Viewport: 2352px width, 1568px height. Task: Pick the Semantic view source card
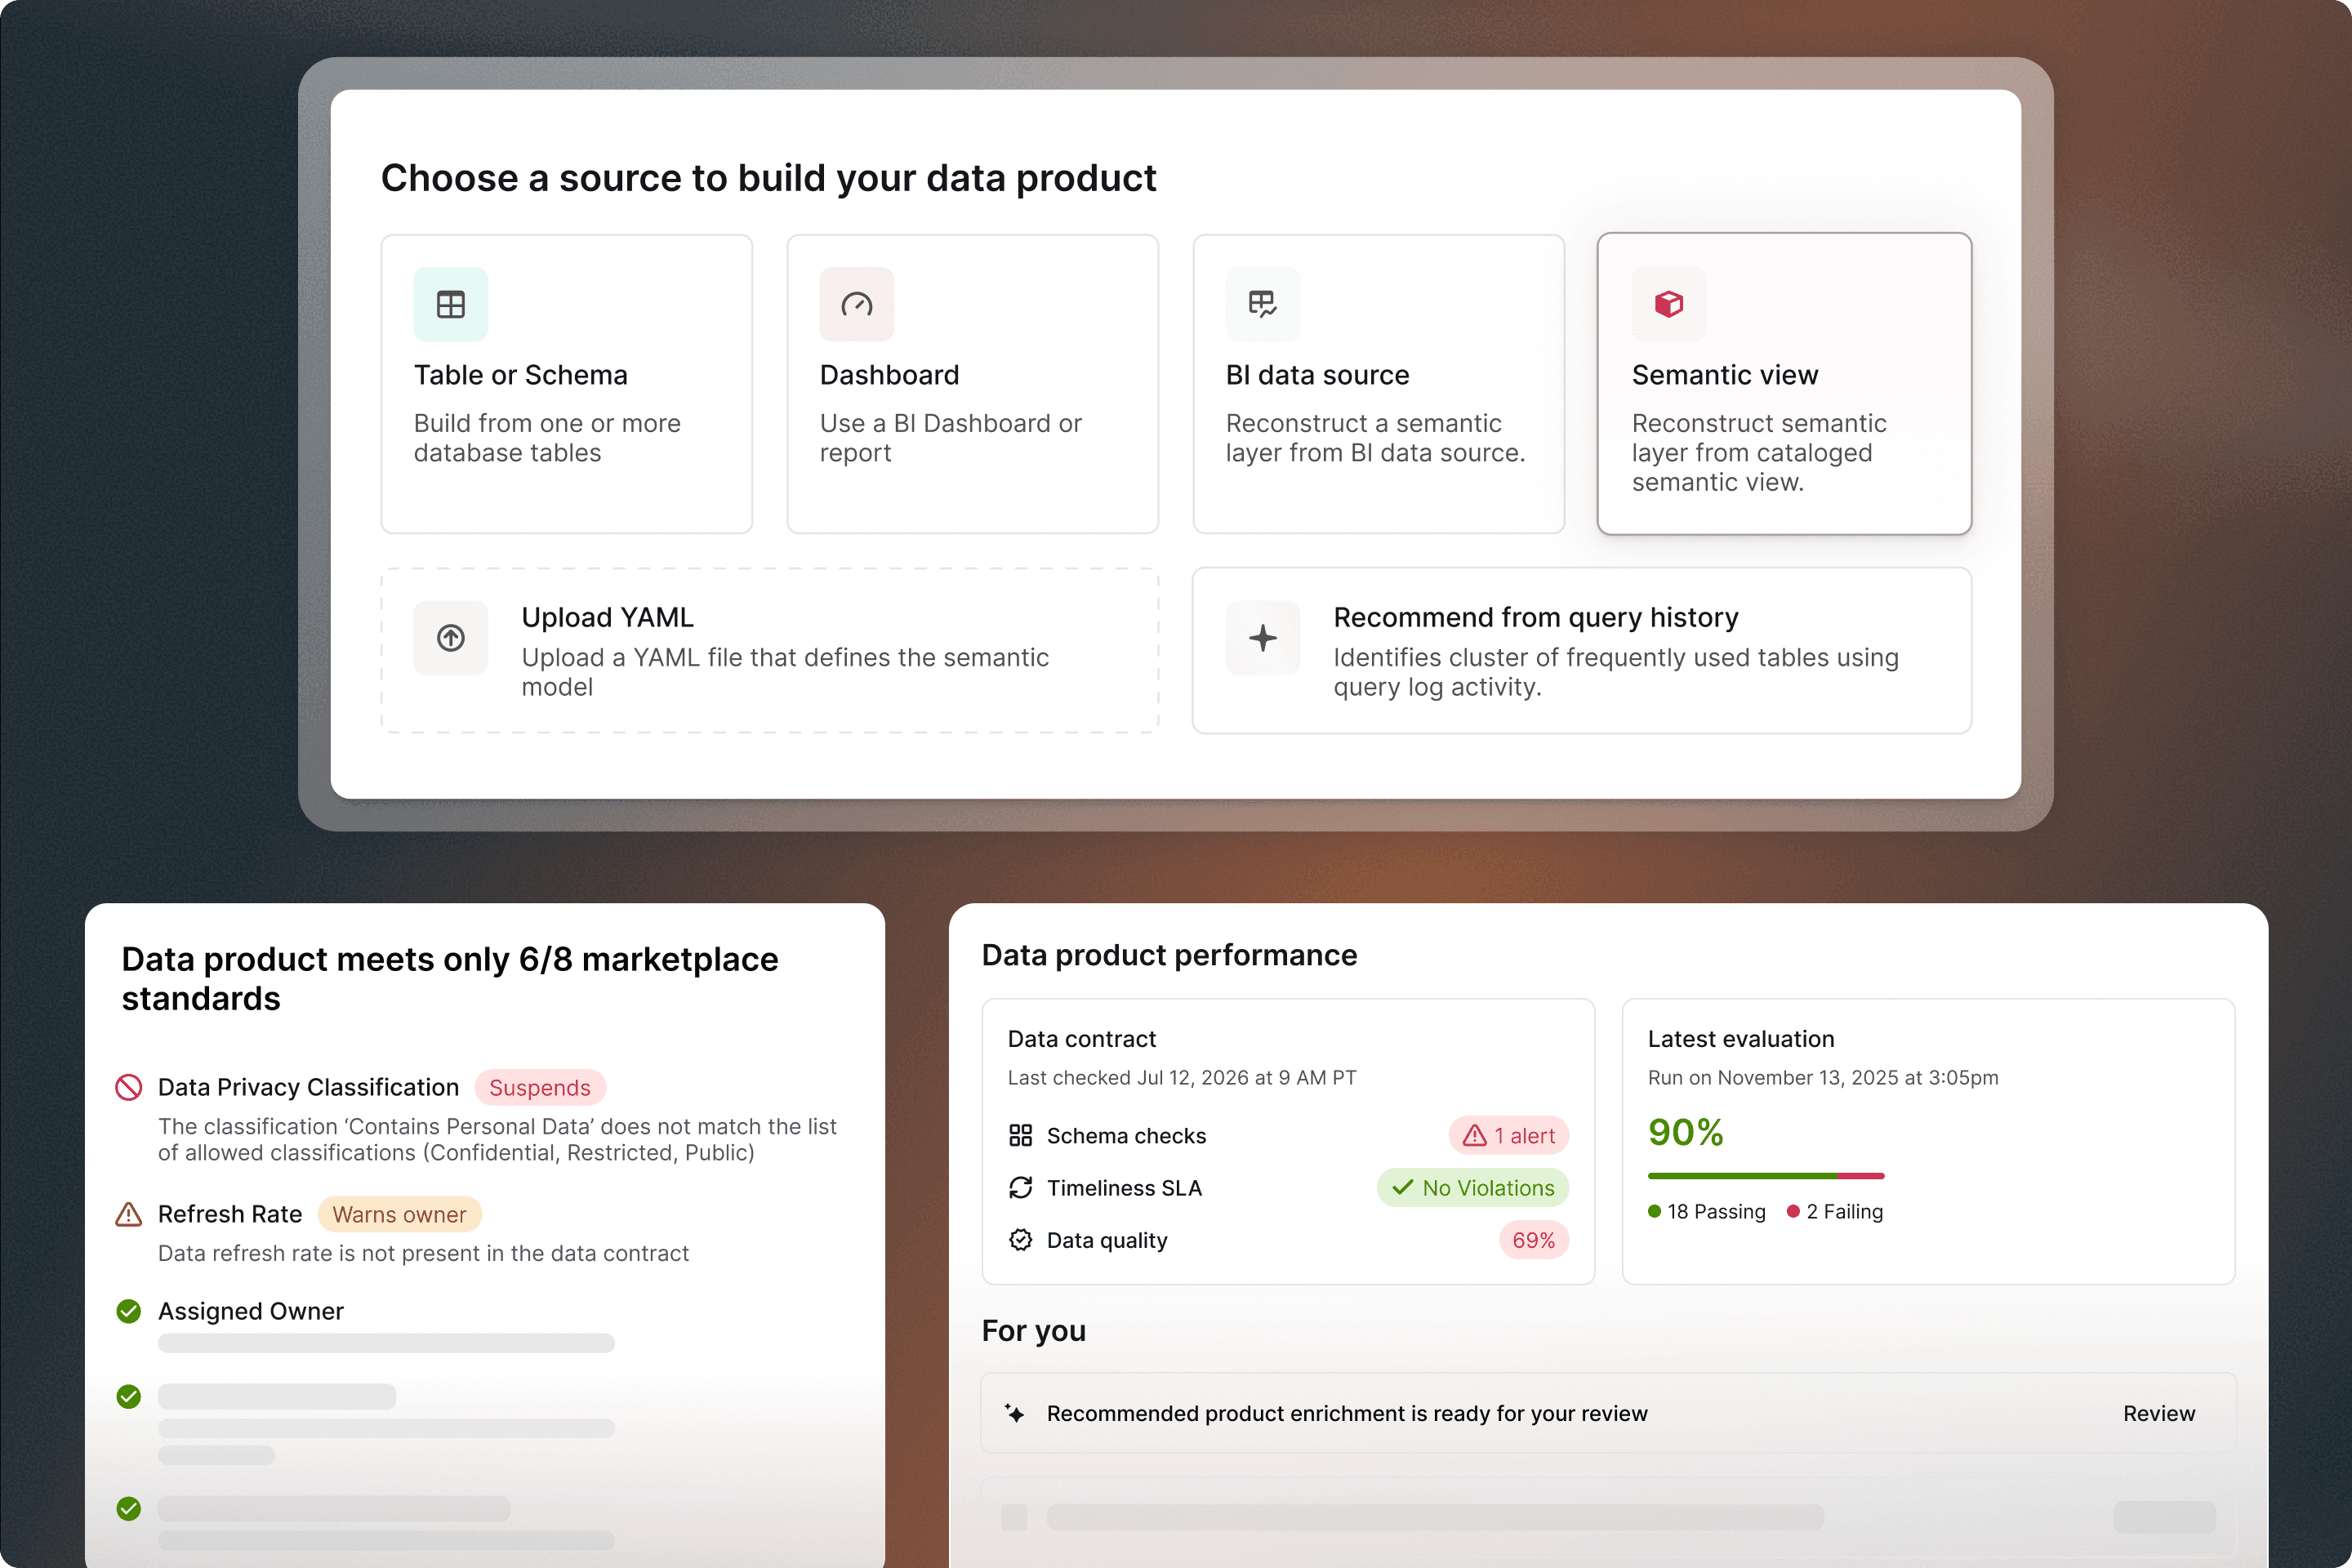click(x=1785, y=384)
